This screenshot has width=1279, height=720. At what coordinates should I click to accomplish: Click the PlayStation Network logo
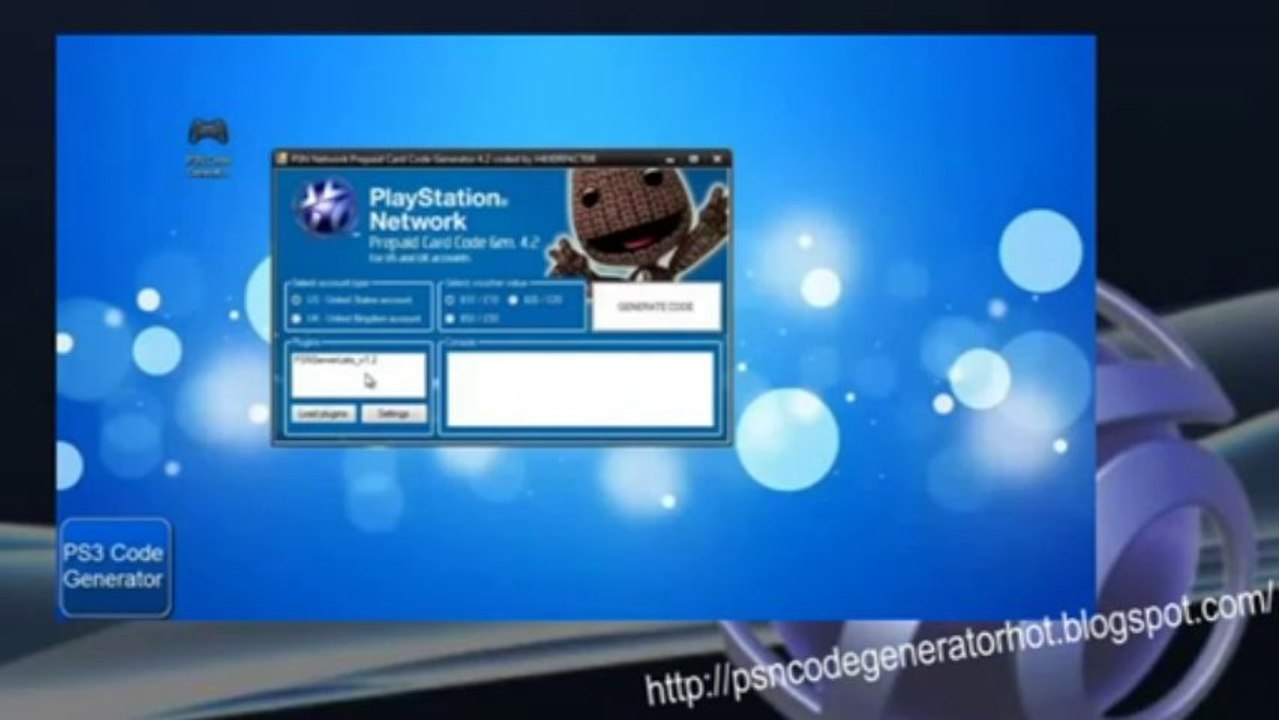point(325,208)
